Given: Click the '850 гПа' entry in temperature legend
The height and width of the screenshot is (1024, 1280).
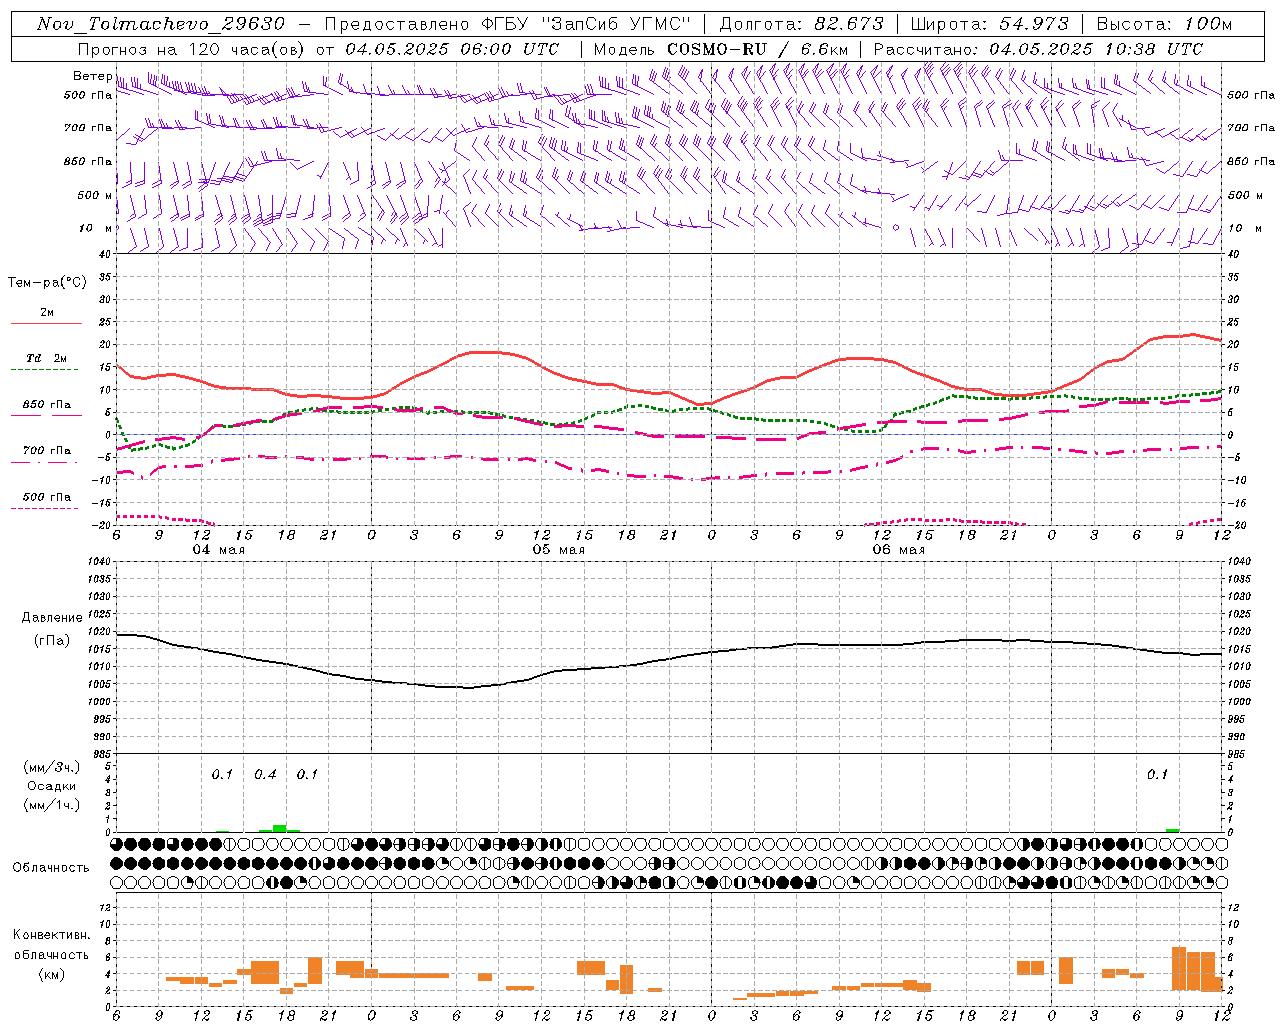Looking at the screenshot, I should (x=46, y=405).
